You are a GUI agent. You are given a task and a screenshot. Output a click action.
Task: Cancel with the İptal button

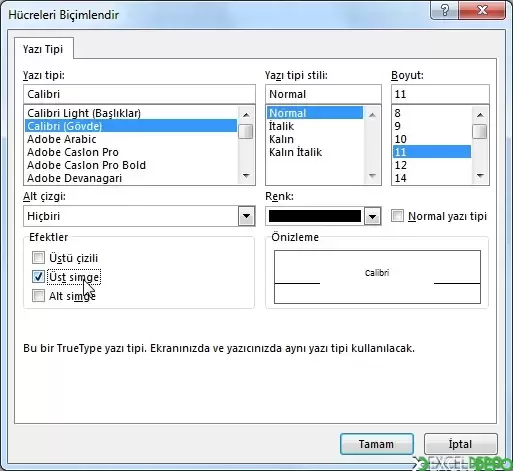tap(460, 444)
